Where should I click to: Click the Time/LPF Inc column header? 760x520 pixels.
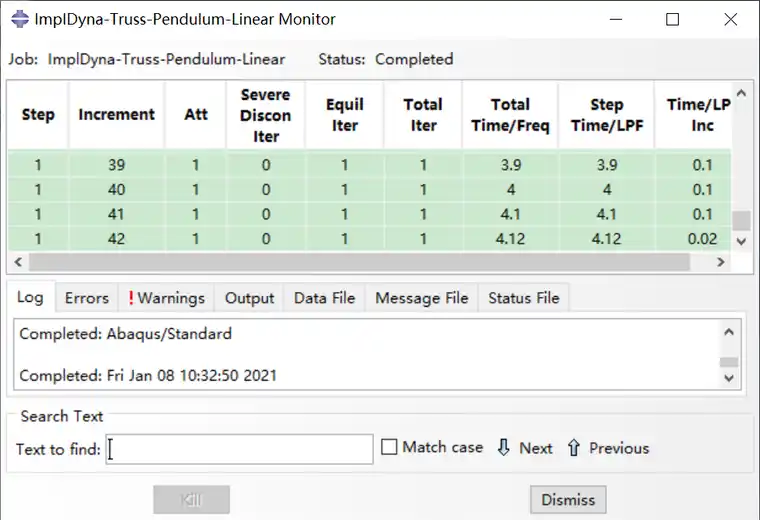(693, 115)
